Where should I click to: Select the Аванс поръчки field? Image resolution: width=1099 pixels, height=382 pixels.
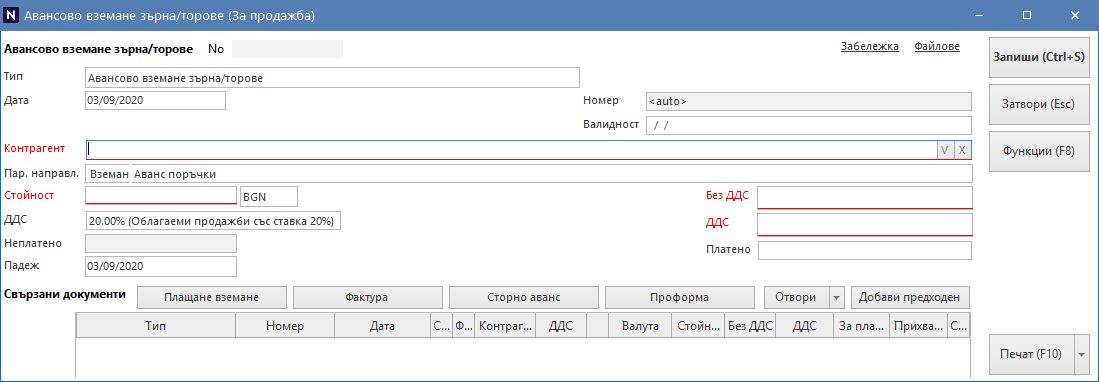[551, 173]
